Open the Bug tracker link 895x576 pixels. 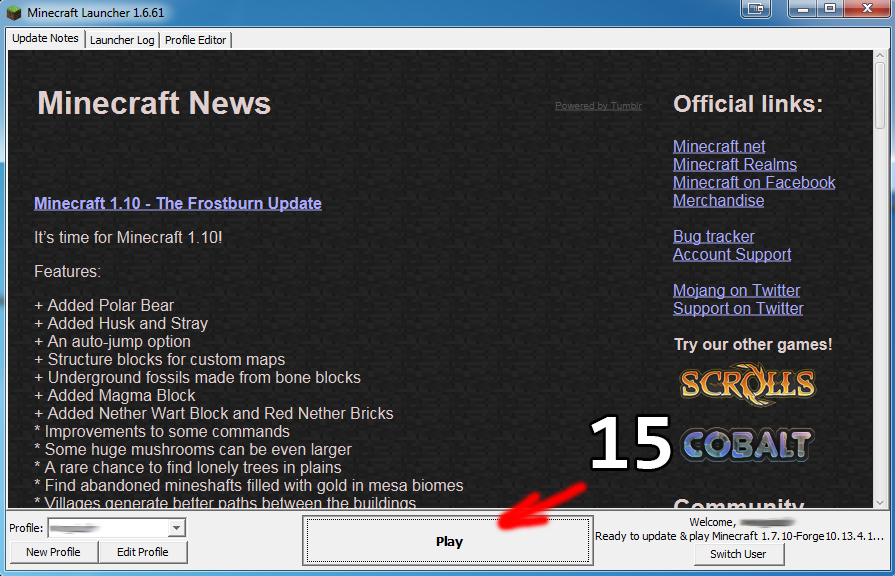[x=713, y=236]
